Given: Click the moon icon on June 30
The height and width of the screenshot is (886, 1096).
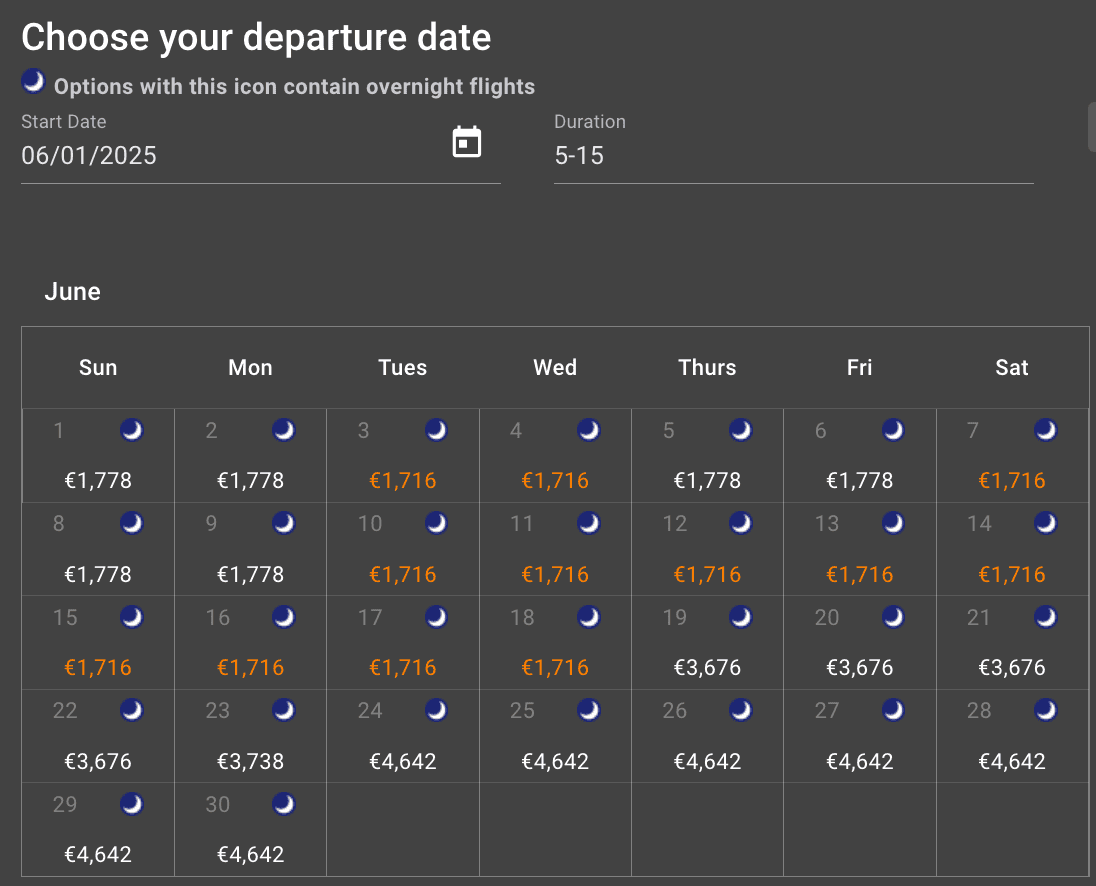Looking at the screenshot, I should tap(284, 804).
